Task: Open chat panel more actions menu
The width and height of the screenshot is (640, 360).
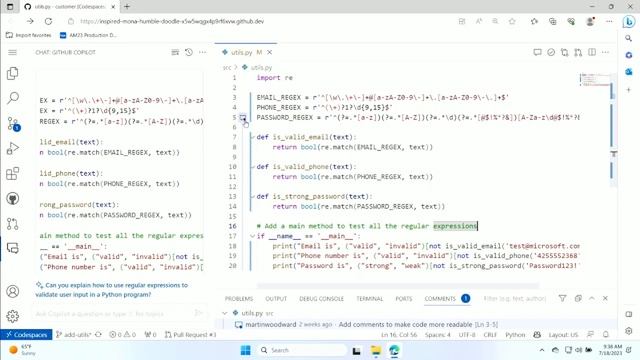Action: (202, 52)
